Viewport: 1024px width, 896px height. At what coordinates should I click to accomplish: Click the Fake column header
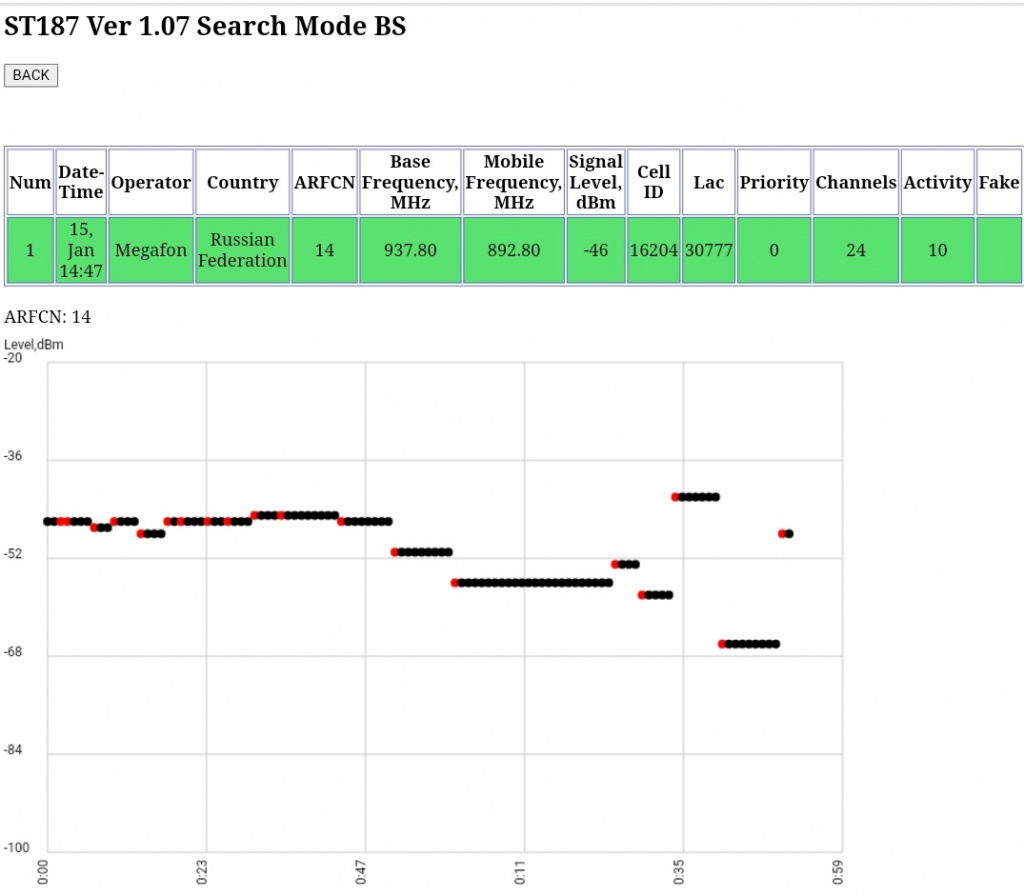[x=999, y=182]
